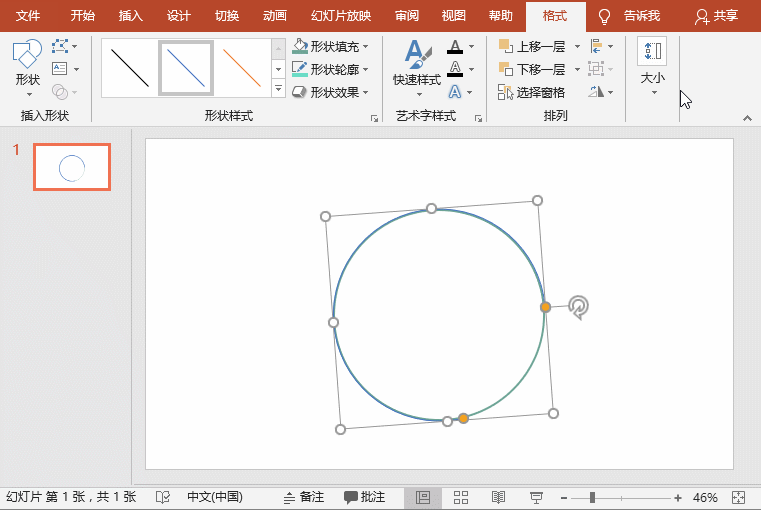Viewport: 761px width, 510px height.
Task: Select the black line shape style
Action: click(x=130, y=68)
